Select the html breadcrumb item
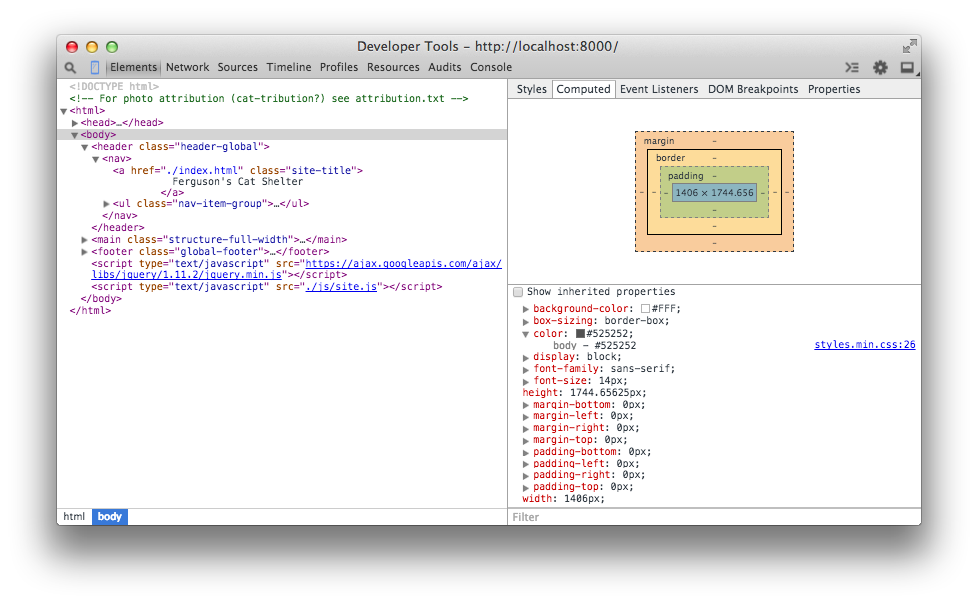978x604 pixels. click(75, 517)
